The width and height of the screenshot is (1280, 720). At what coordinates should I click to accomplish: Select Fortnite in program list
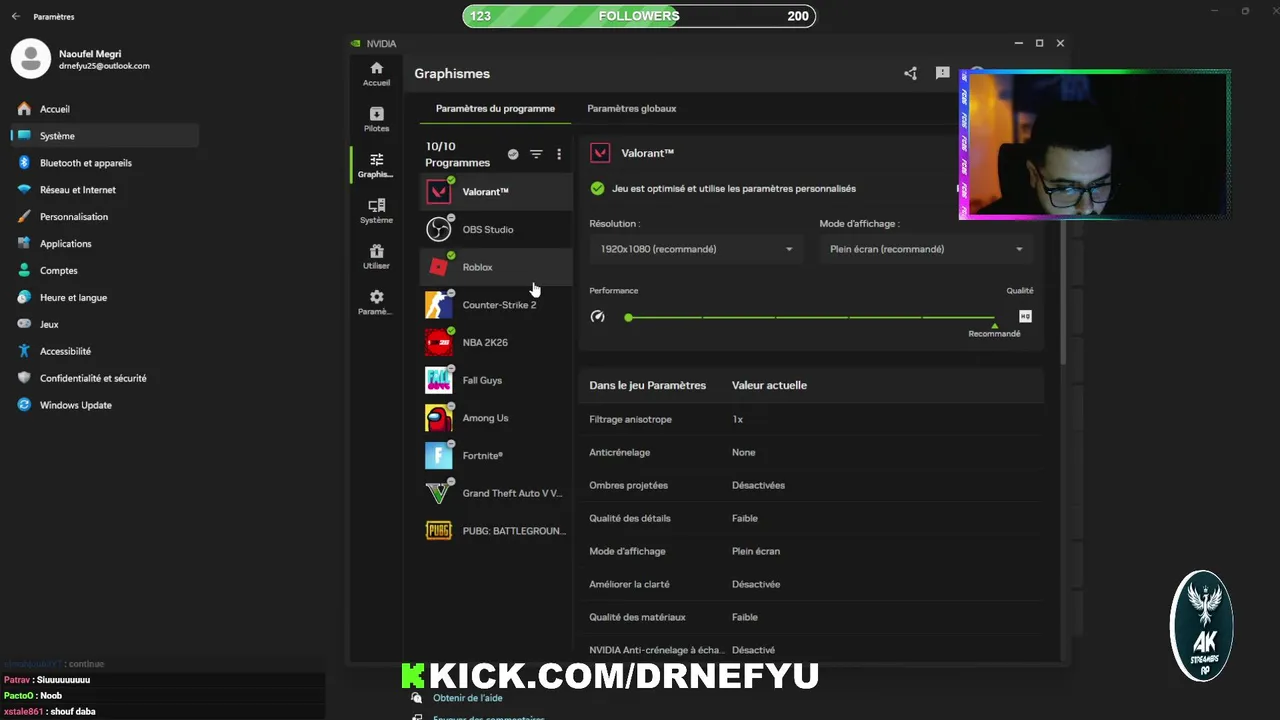(496, 455)
